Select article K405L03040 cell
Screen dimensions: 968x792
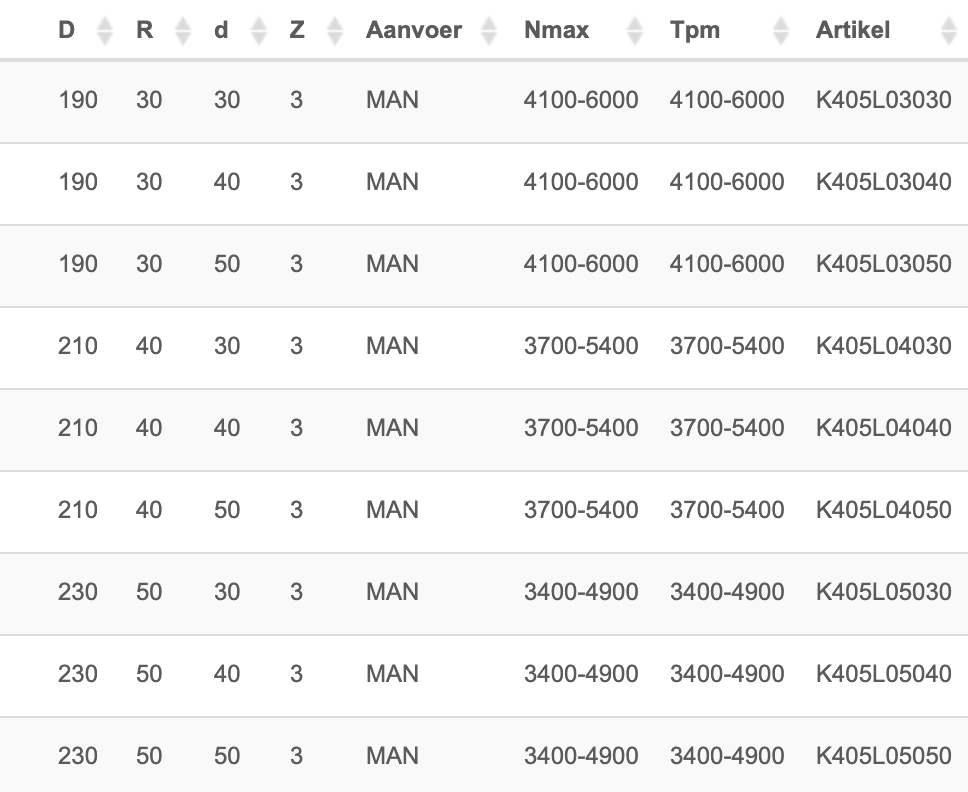tap(883, 182)
